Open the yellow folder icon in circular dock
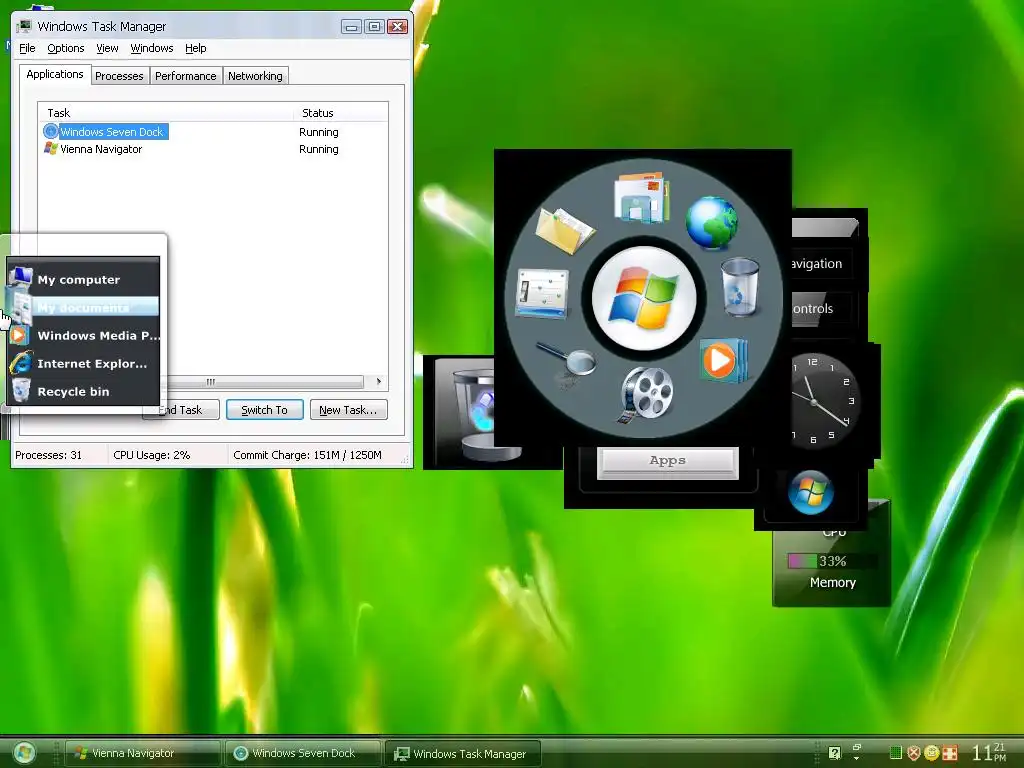 (x=564, y=230)
